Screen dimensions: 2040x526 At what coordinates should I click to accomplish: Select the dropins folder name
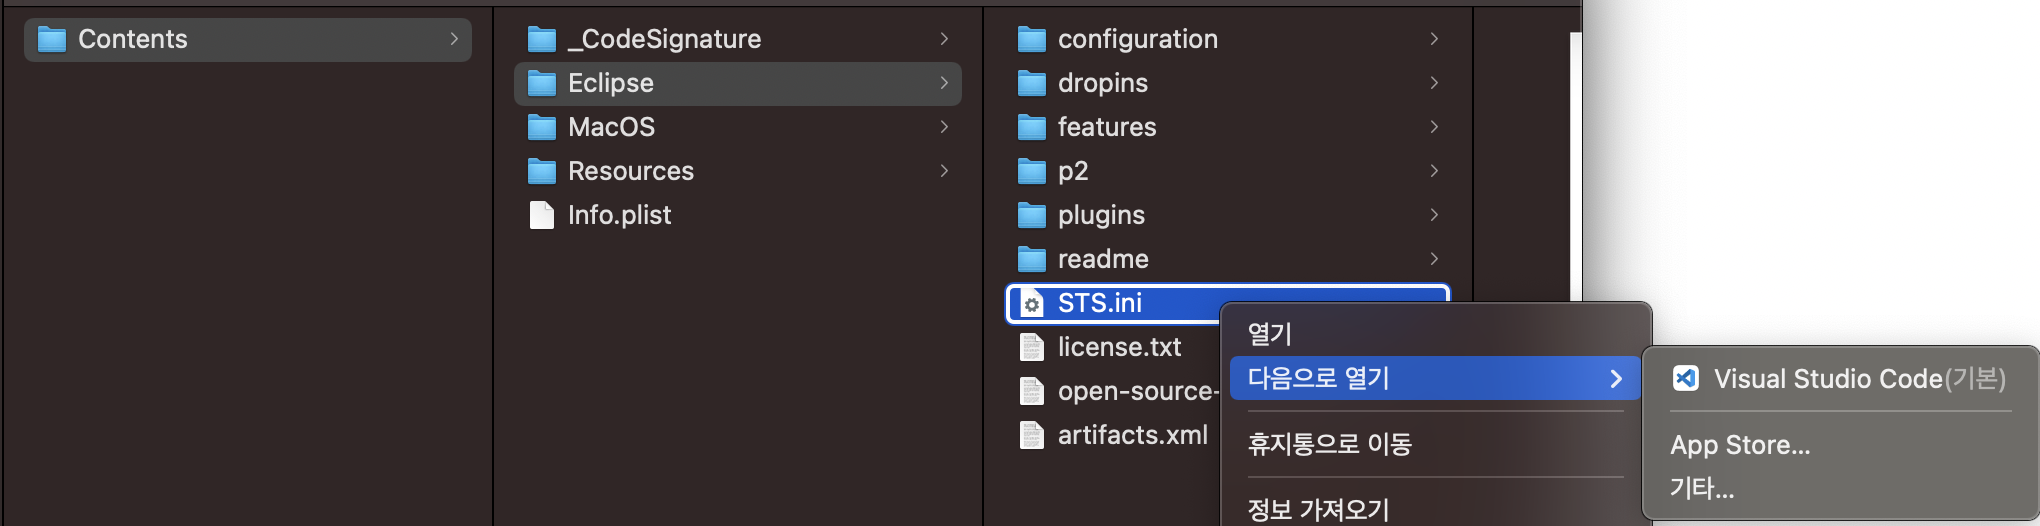(x=1103, y=83)
